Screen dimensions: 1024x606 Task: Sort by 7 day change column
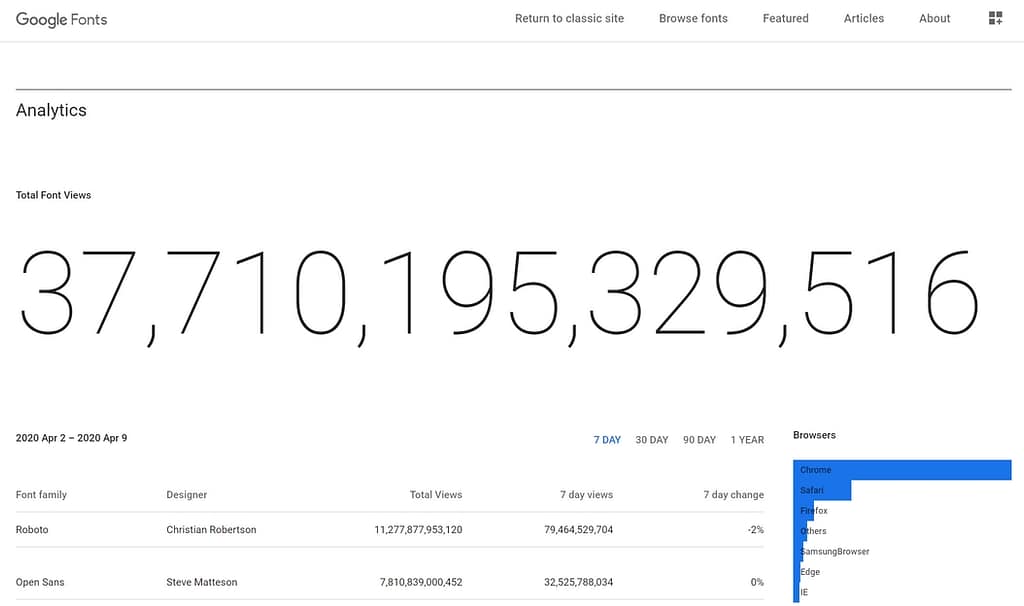coord(733,495)
